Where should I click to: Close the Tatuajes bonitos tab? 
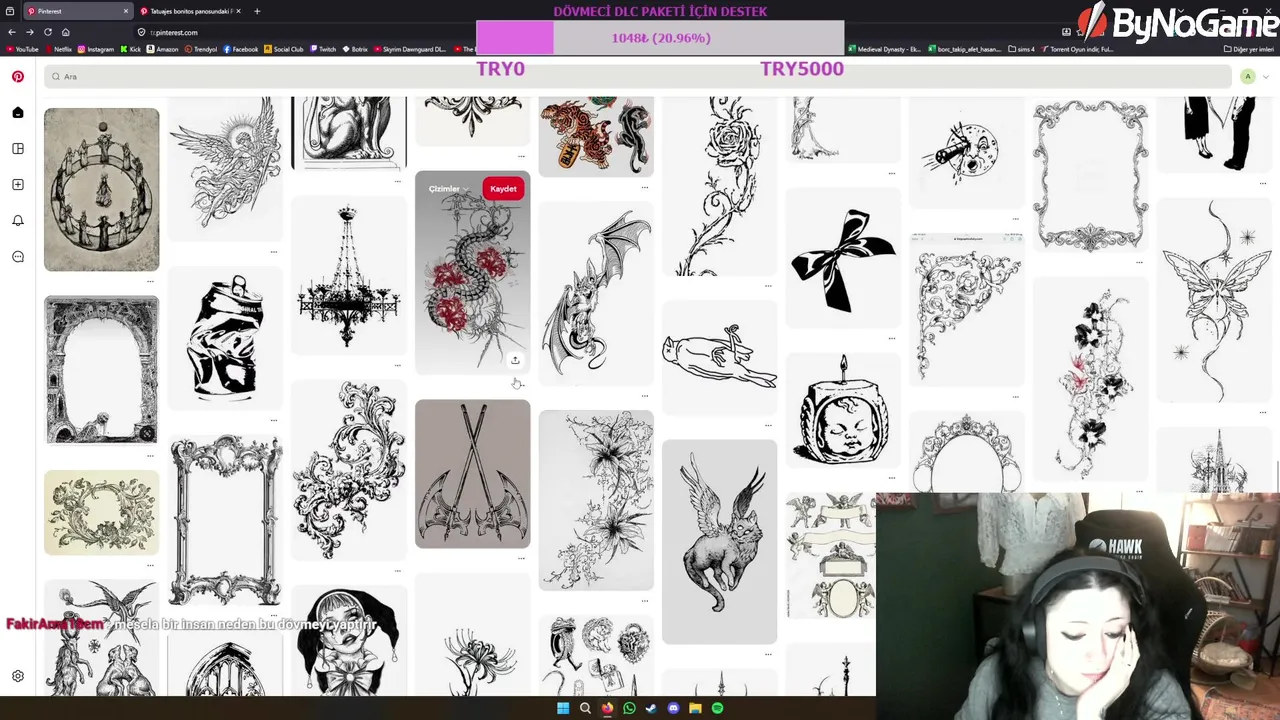click(x=240, y=11)
